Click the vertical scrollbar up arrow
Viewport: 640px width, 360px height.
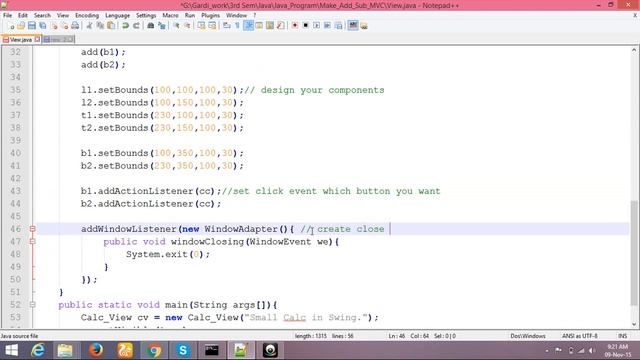tap(633, 50)
